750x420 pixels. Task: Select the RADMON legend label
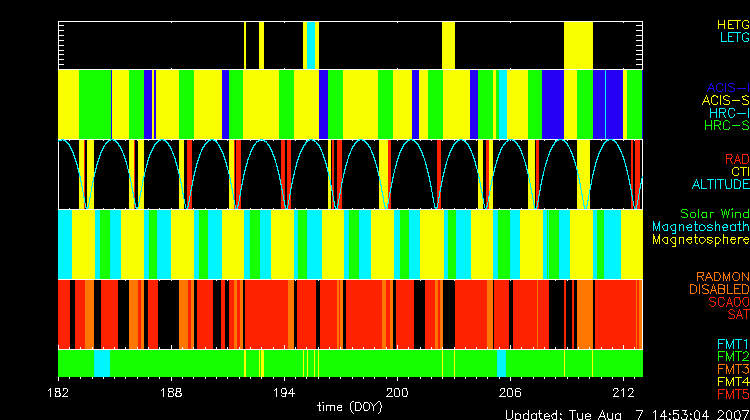point(723,276)
